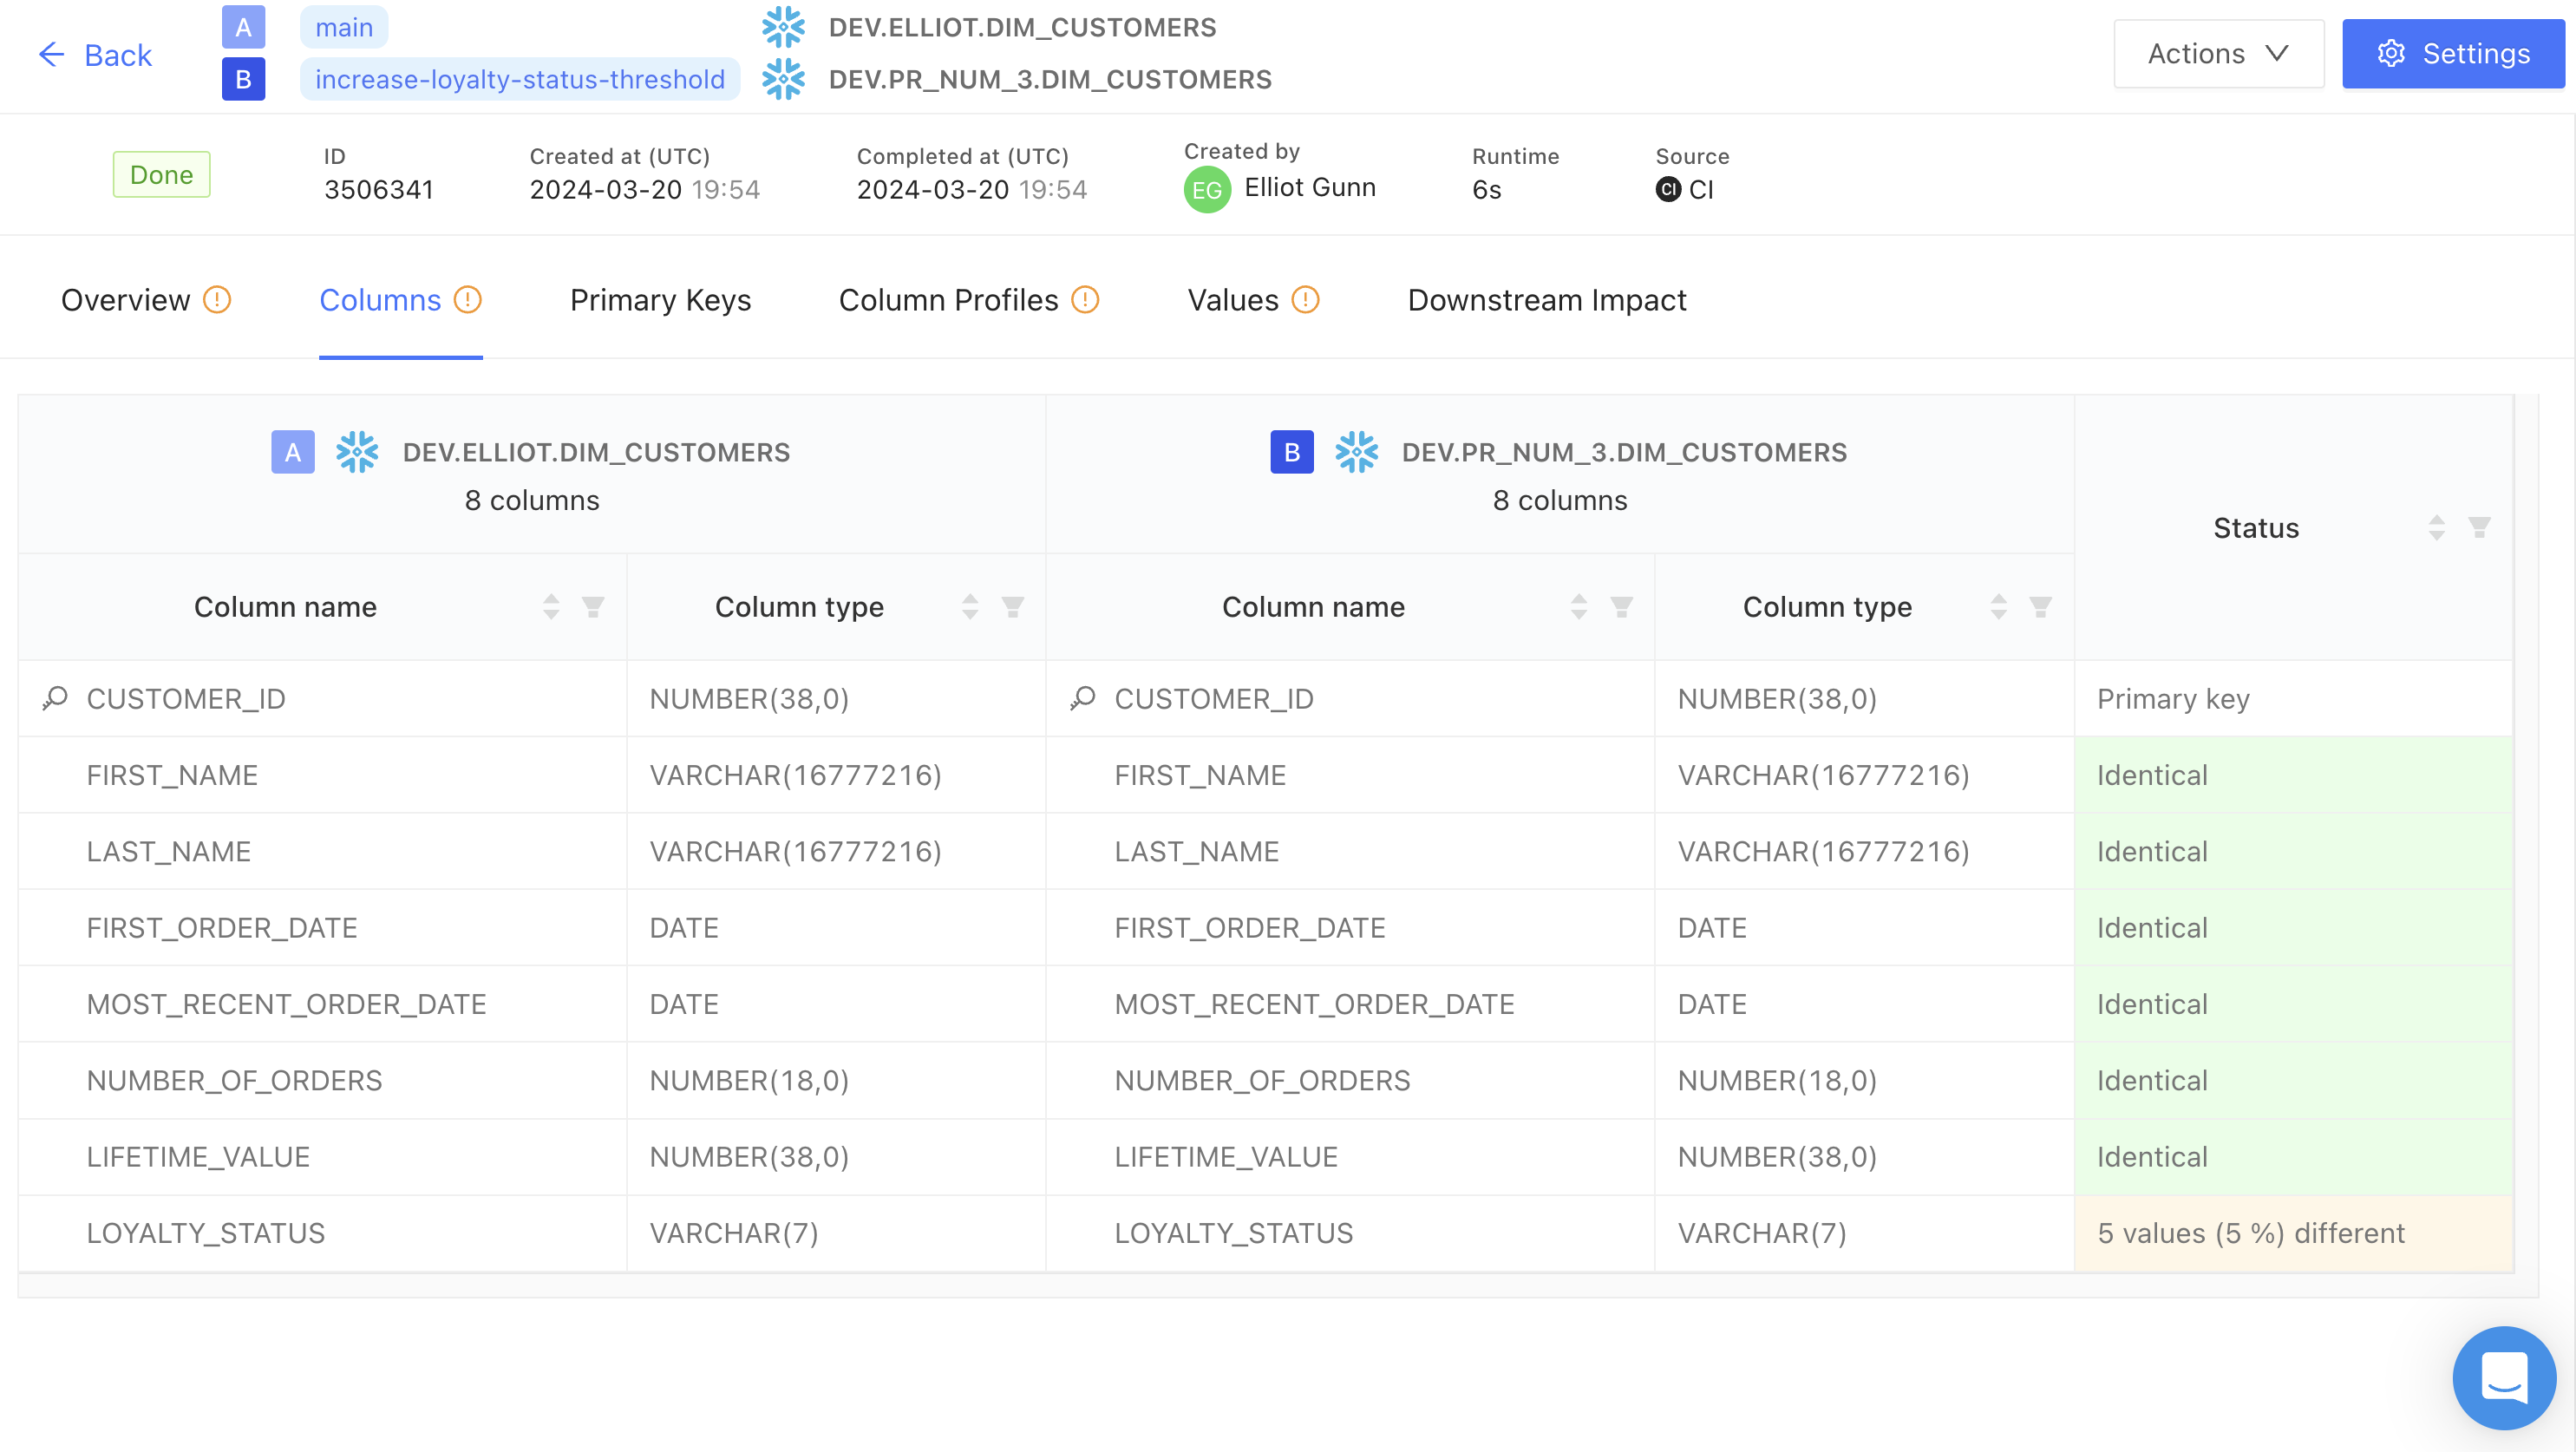Click Snowflake icon in table B column header

point(1356,452)
